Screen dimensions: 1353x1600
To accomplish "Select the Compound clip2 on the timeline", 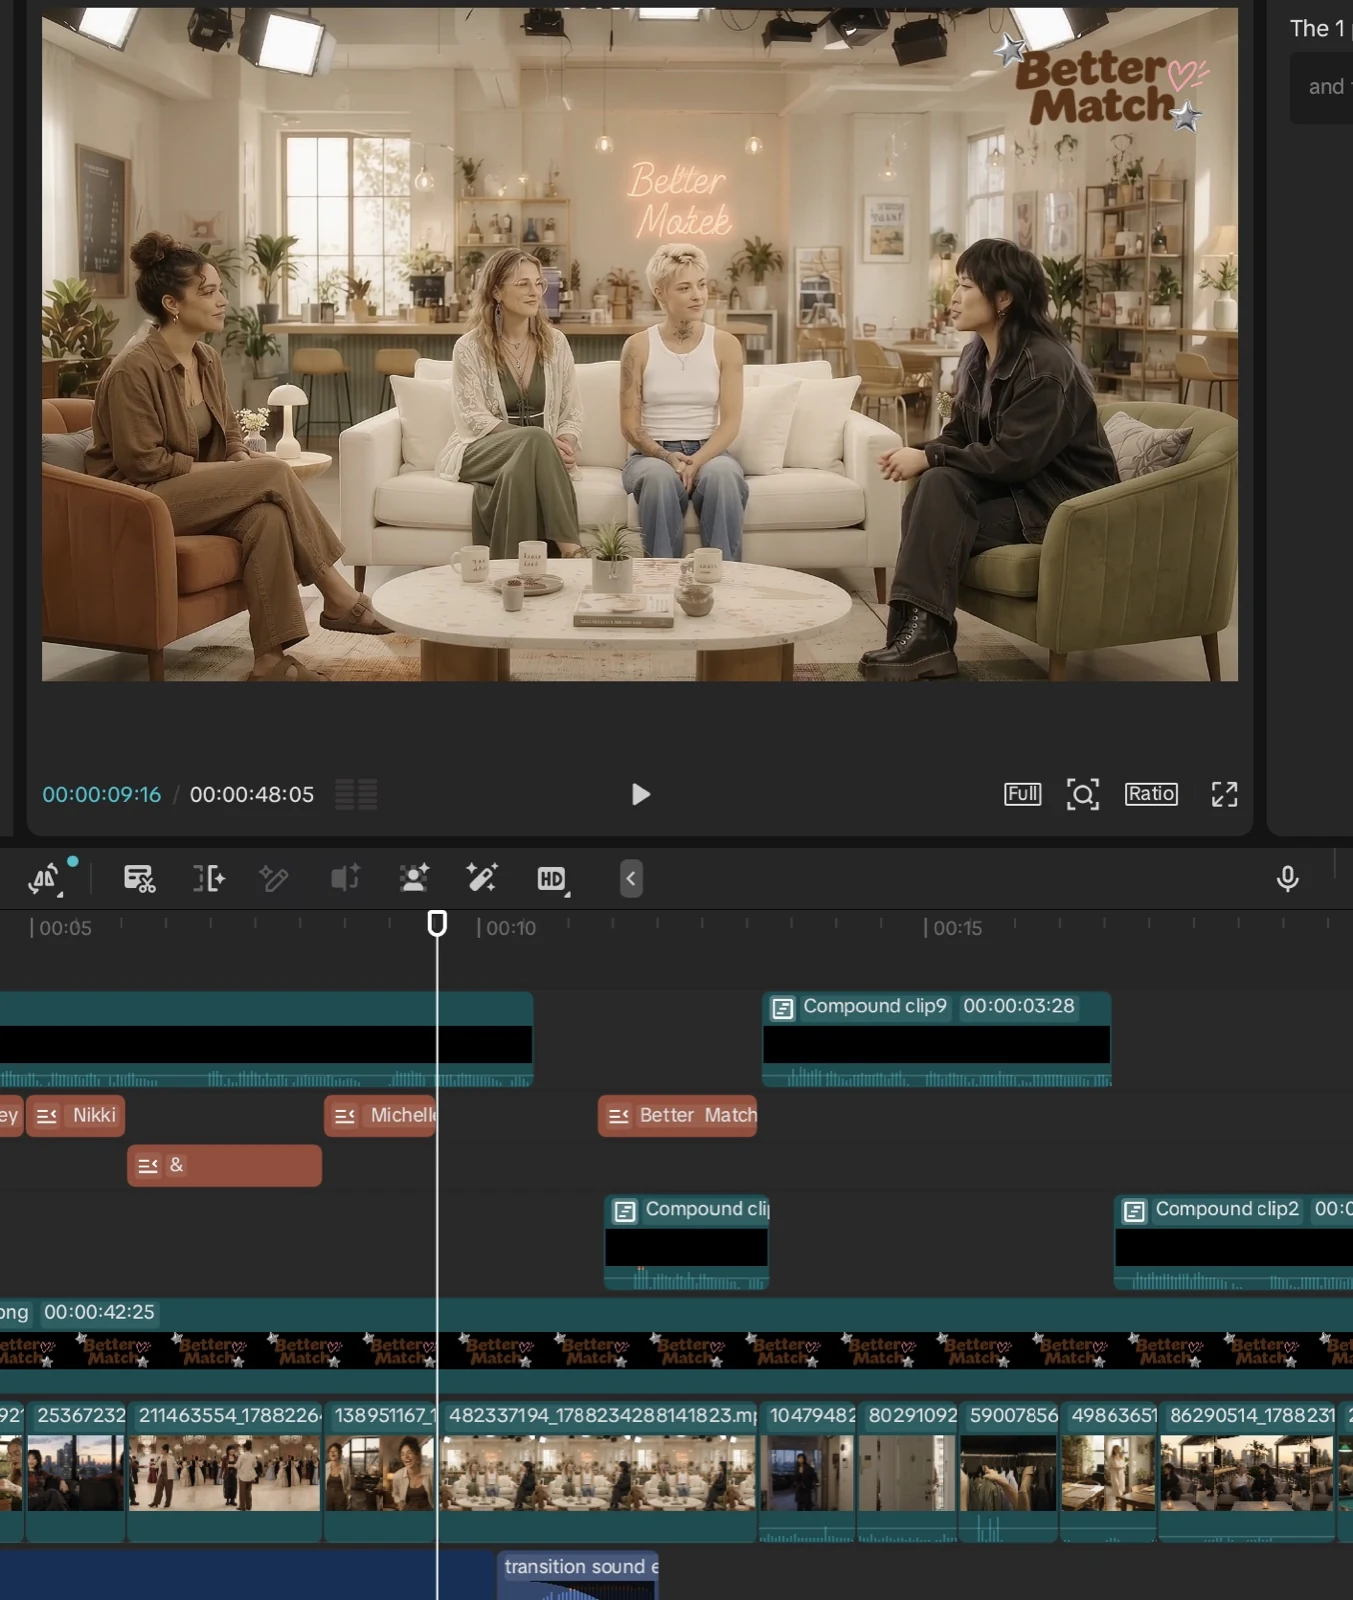I will click(x=1234, y=1242).
